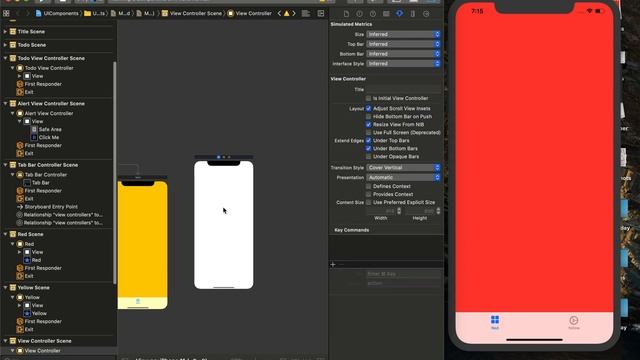The height and width of the screenshot is (360, 640).
Task: Click the Title text field in inspector
Action: pyautogui.click(x=403, y=89)
